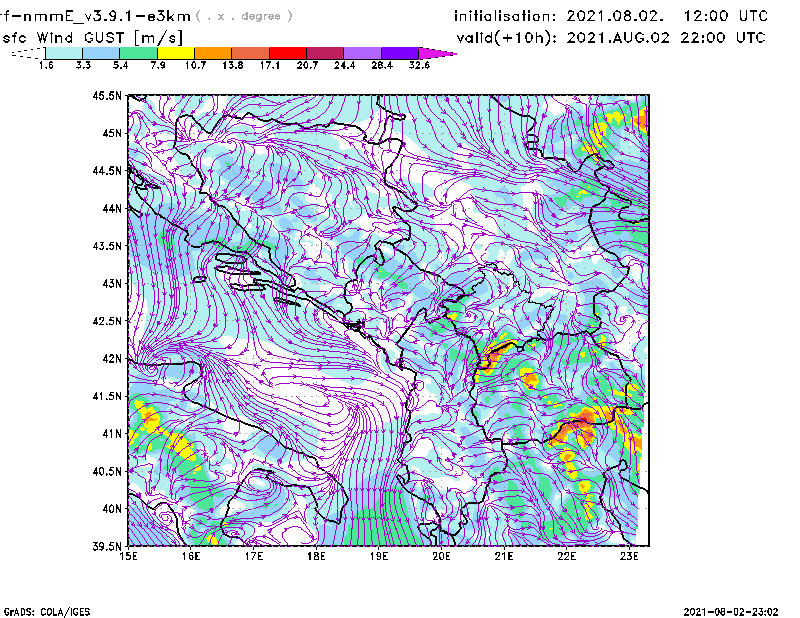Click the 18E longitude label

[x=316, y=556]
